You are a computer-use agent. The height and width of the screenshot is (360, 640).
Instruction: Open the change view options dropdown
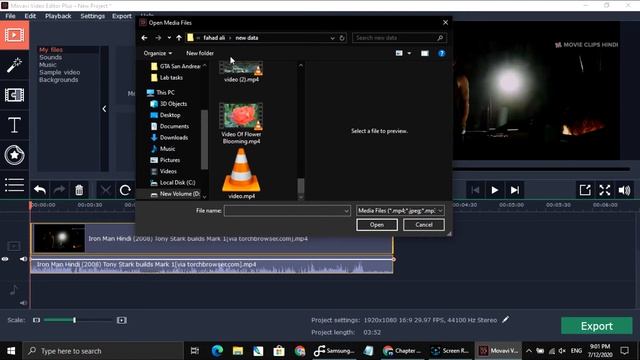point(409,53)
